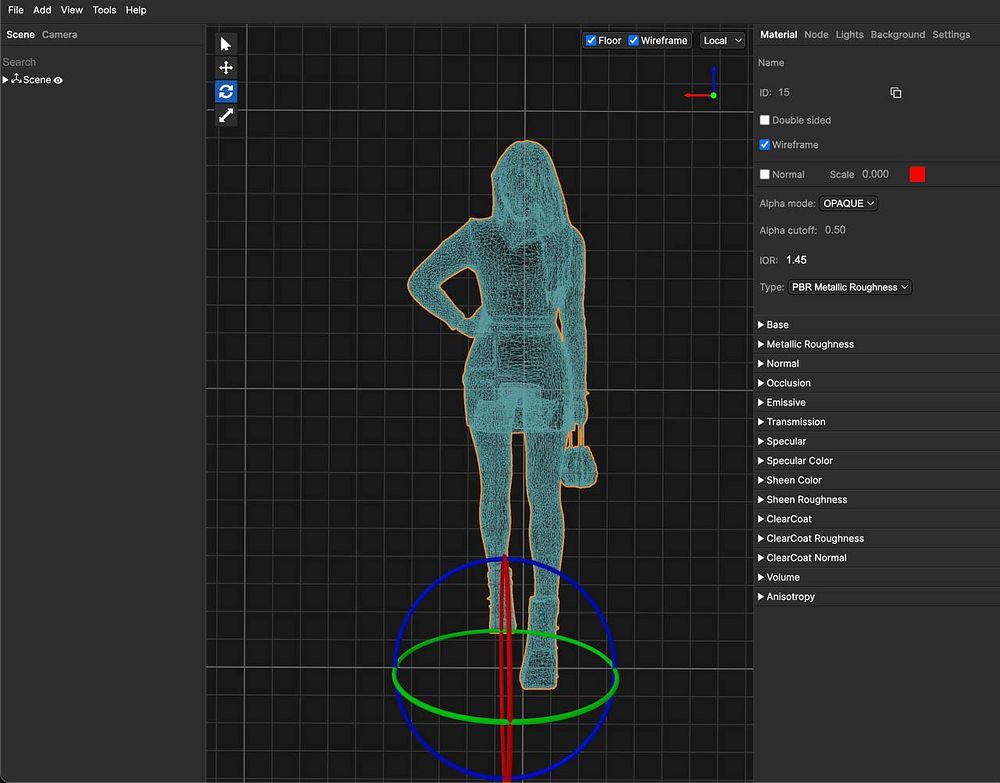Viewport: 1000px width, 783px height.
Task: Enable the Normal checkbox
Action: [765, 174]
